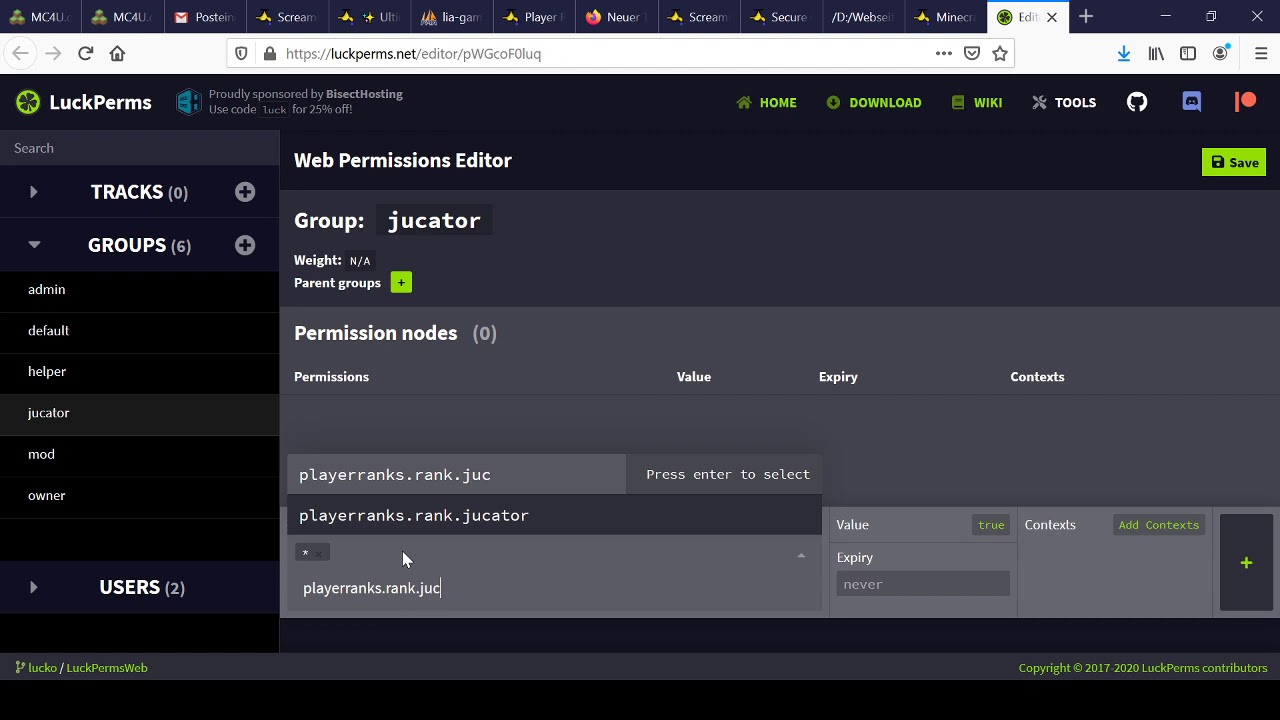Open the GitHub icon link
Image resolution: width=1280 pixels, height=720 pixels.
pos(1137,102)
